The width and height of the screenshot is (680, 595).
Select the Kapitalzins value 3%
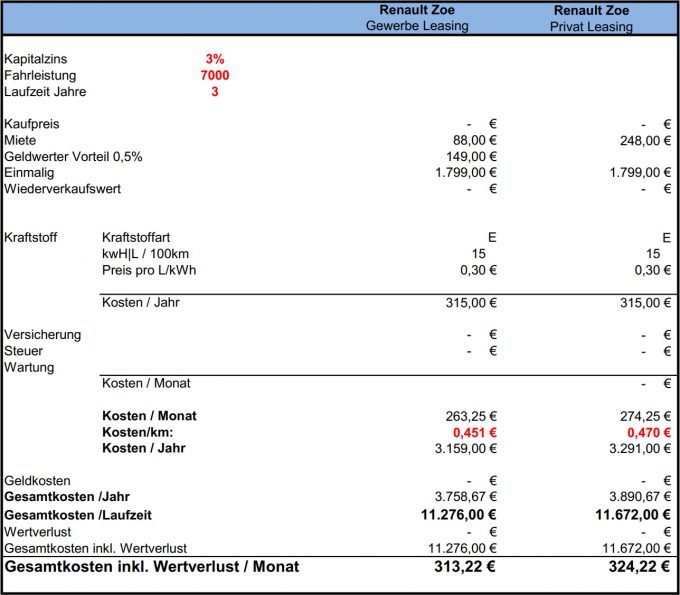[215, 59]
